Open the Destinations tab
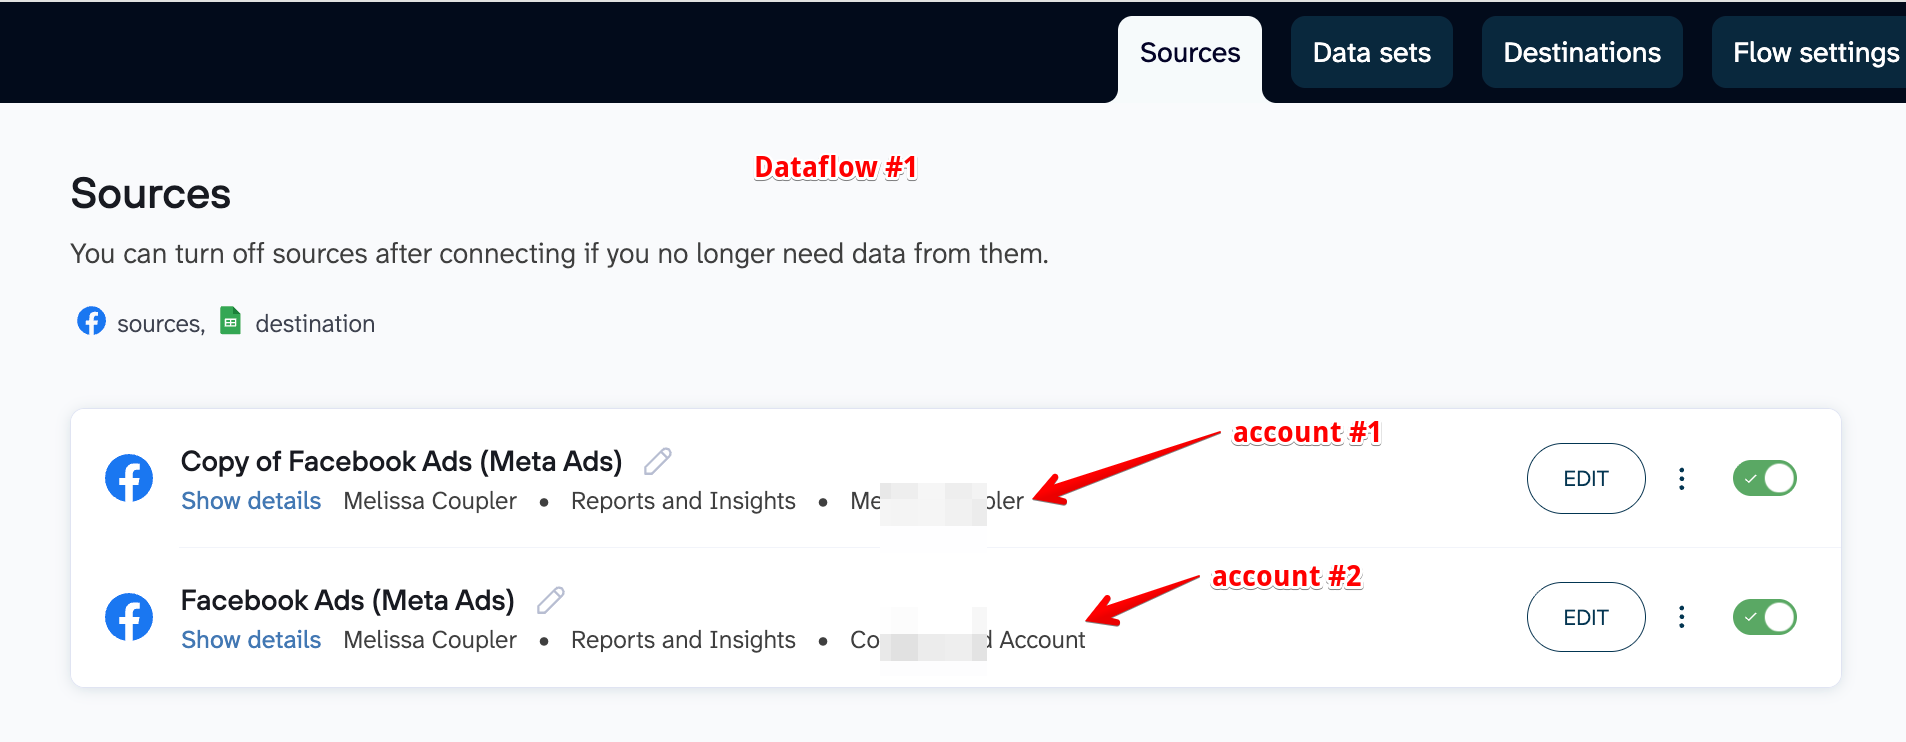1906x742 pixels. [x=1581, y=53]
